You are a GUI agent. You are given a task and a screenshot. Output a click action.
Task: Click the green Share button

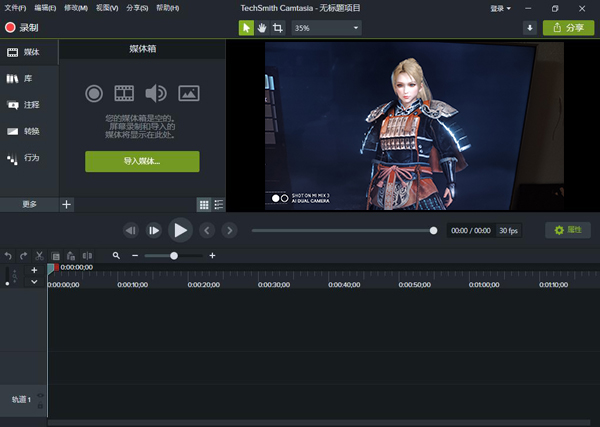pyautogui.click(x=568, y=28)
